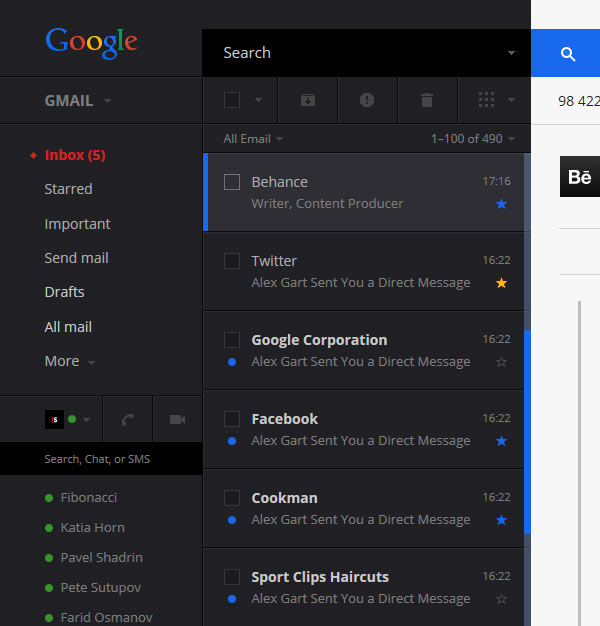Click the reading pane grey scrollbar
Screen dimensions: 600x626
579,463
